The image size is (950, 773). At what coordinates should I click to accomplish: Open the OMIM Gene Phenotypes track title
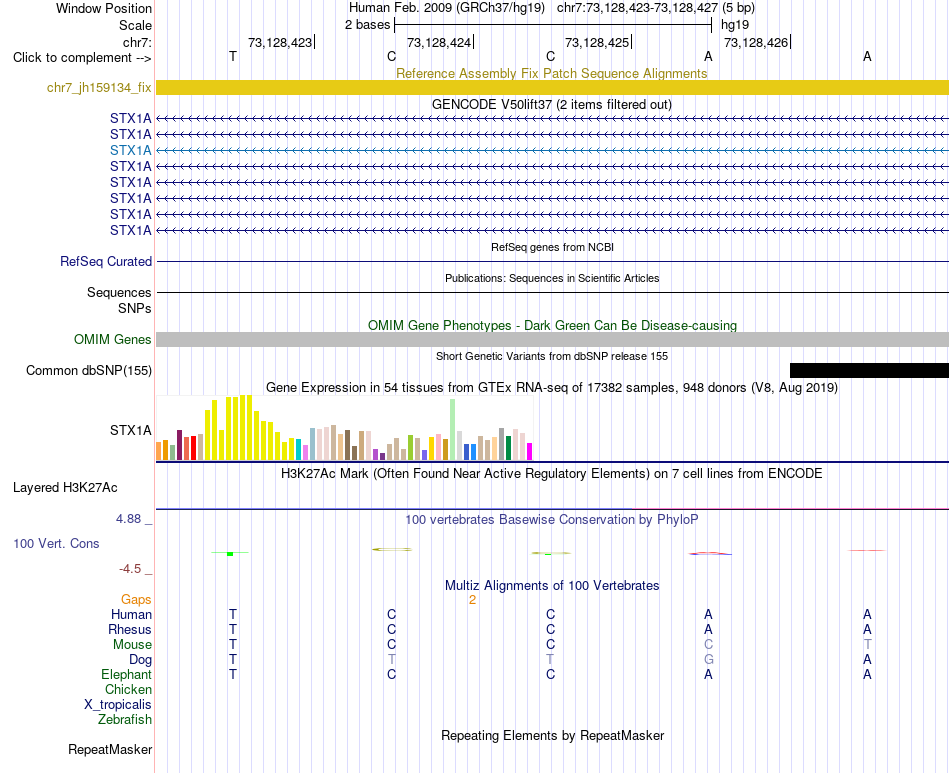point(552,325)
